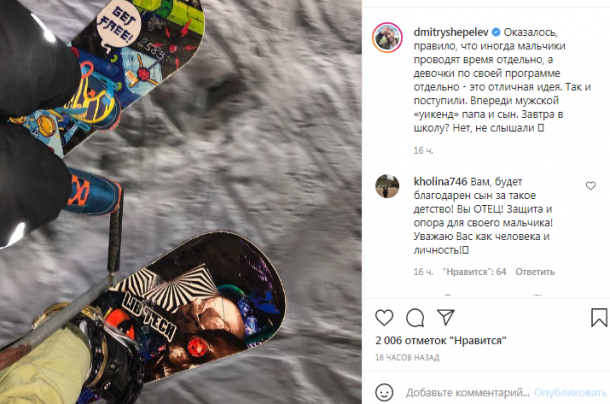Save the post with the bookmark icon

point(599,317)
